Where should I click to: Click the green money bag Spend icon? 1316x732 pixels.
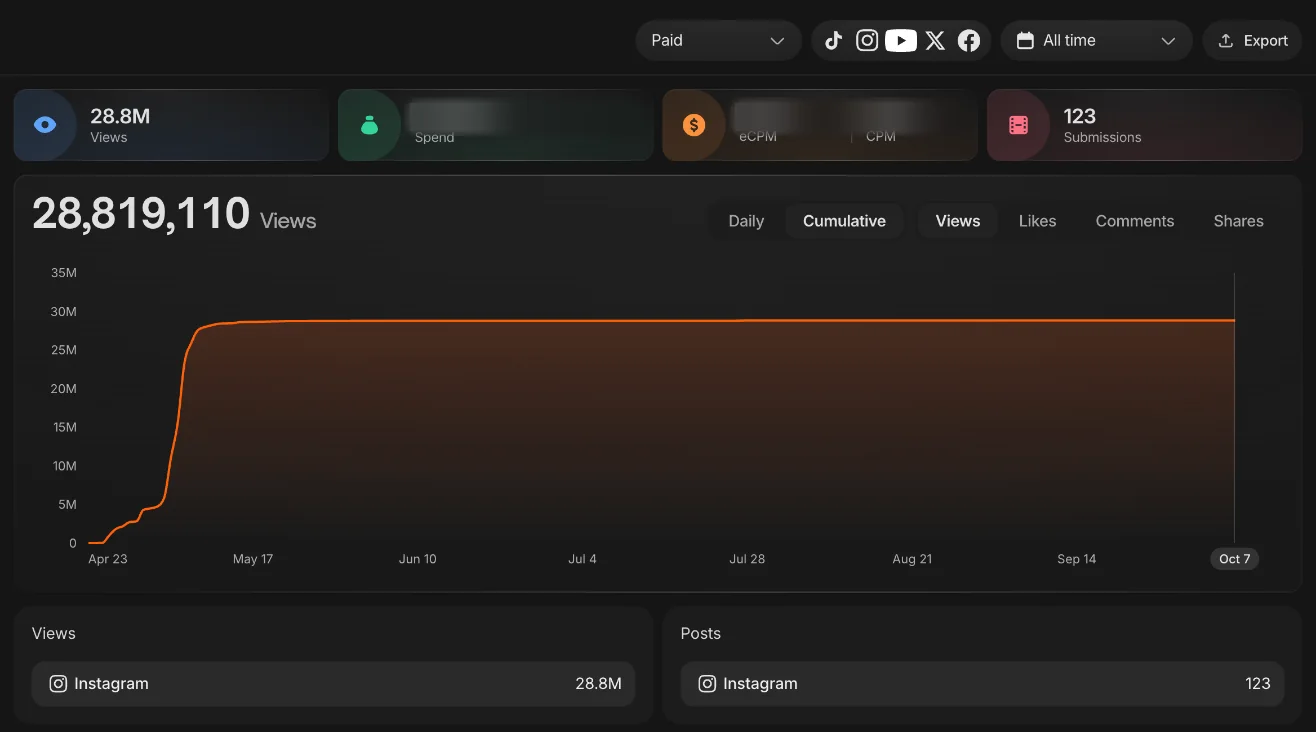pos(369,125)
